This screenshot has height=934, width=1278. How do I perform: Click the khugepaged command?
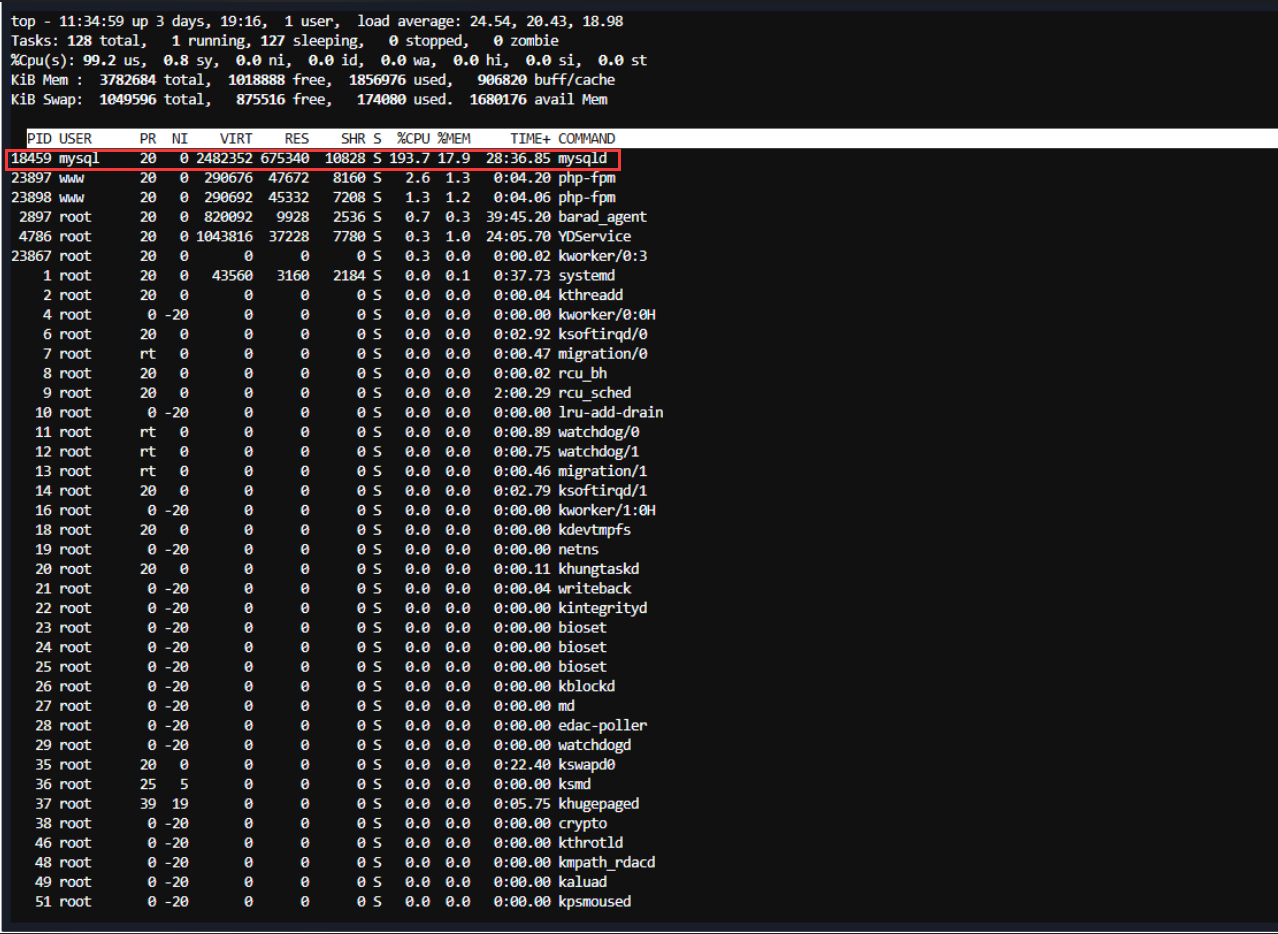[598, 804]
